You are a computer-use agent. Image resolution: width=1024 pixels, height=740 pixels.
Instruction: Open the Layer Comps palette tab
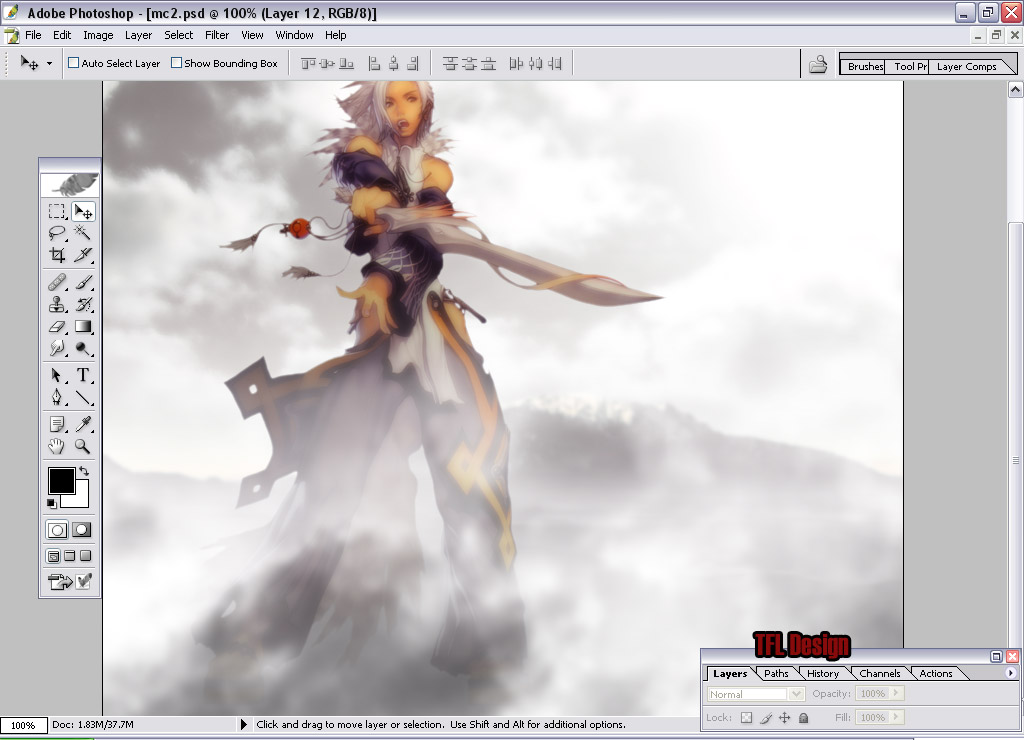pos(967,66)
